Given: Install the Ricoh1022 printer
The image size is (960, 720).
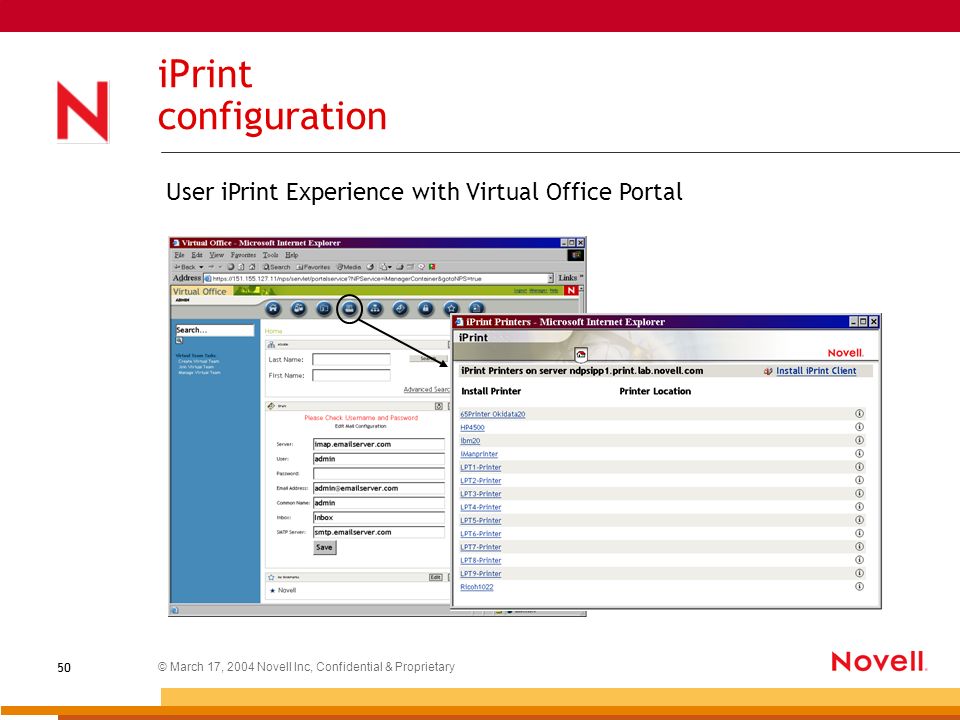Looking at the screenshot, I should (476, 587).
